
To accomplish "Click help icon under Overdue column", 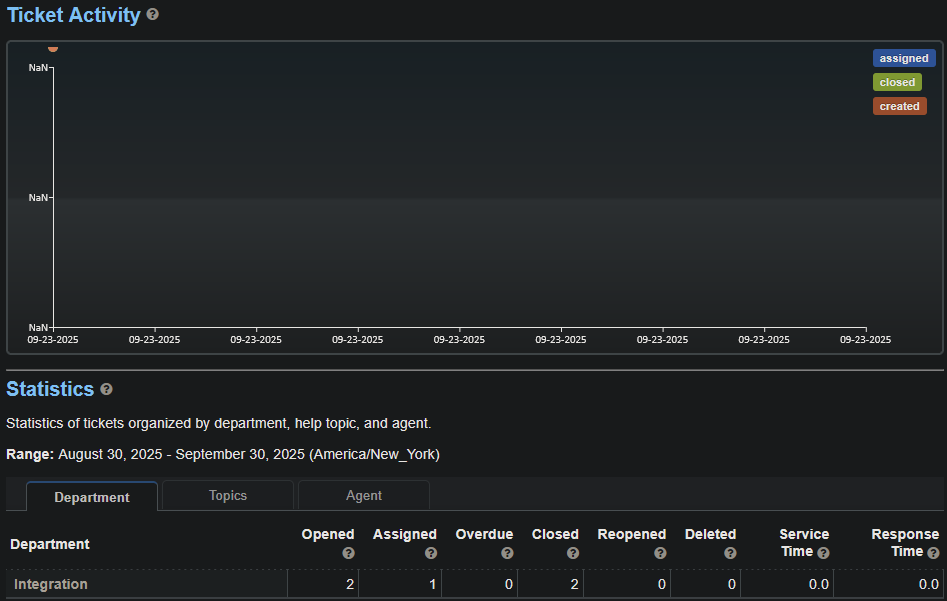I will [x=507, y=553].
